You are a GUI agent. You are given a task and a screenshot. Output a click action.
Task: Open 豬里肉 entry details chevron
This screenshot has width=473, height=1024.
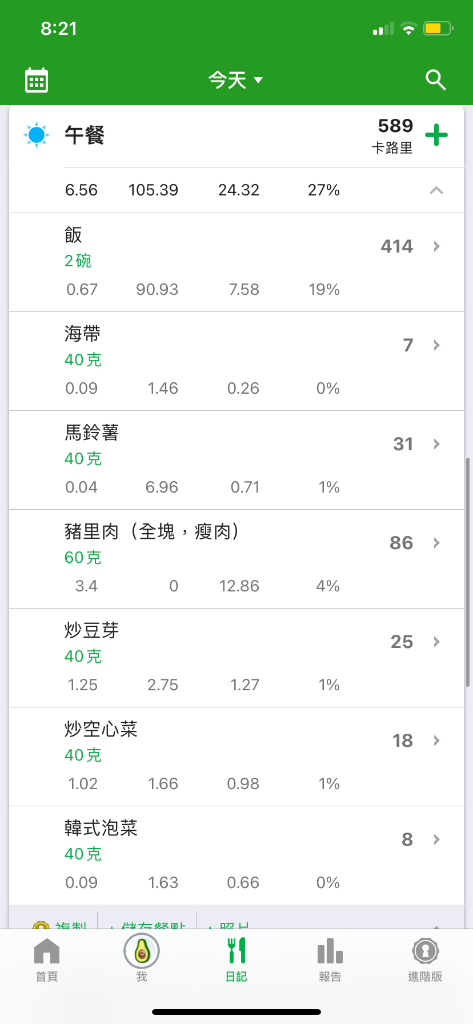[x=437, y=543]
